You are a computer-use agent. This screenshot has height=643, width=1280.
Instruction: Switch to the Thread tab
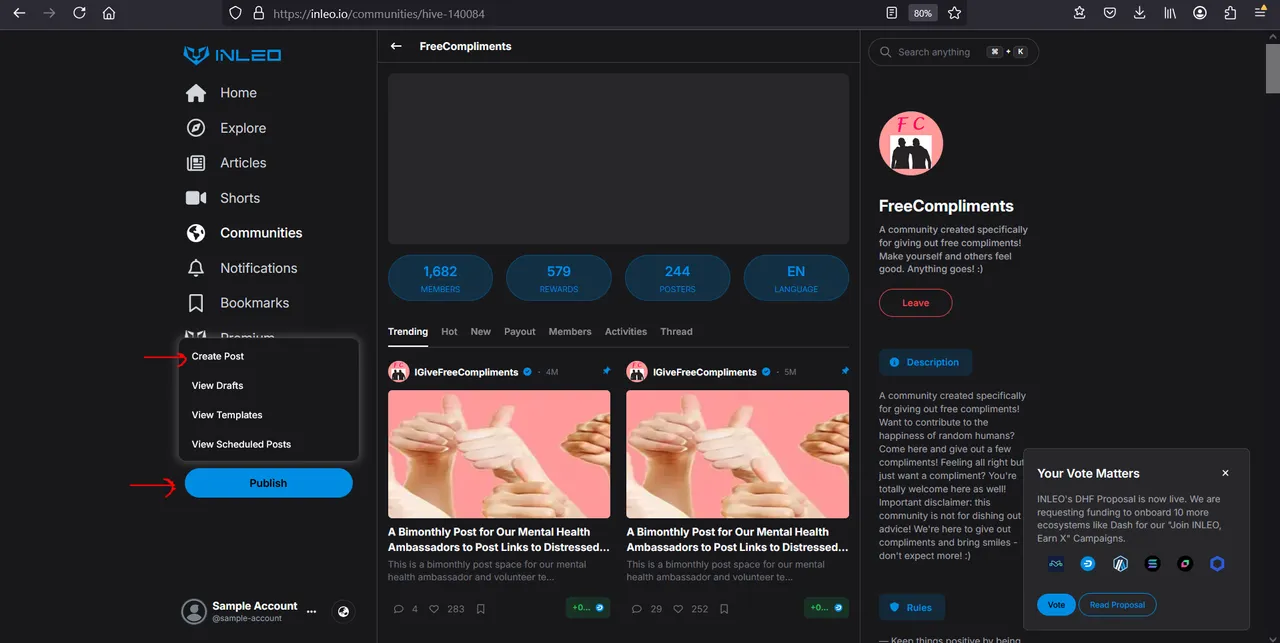[676, 331]
